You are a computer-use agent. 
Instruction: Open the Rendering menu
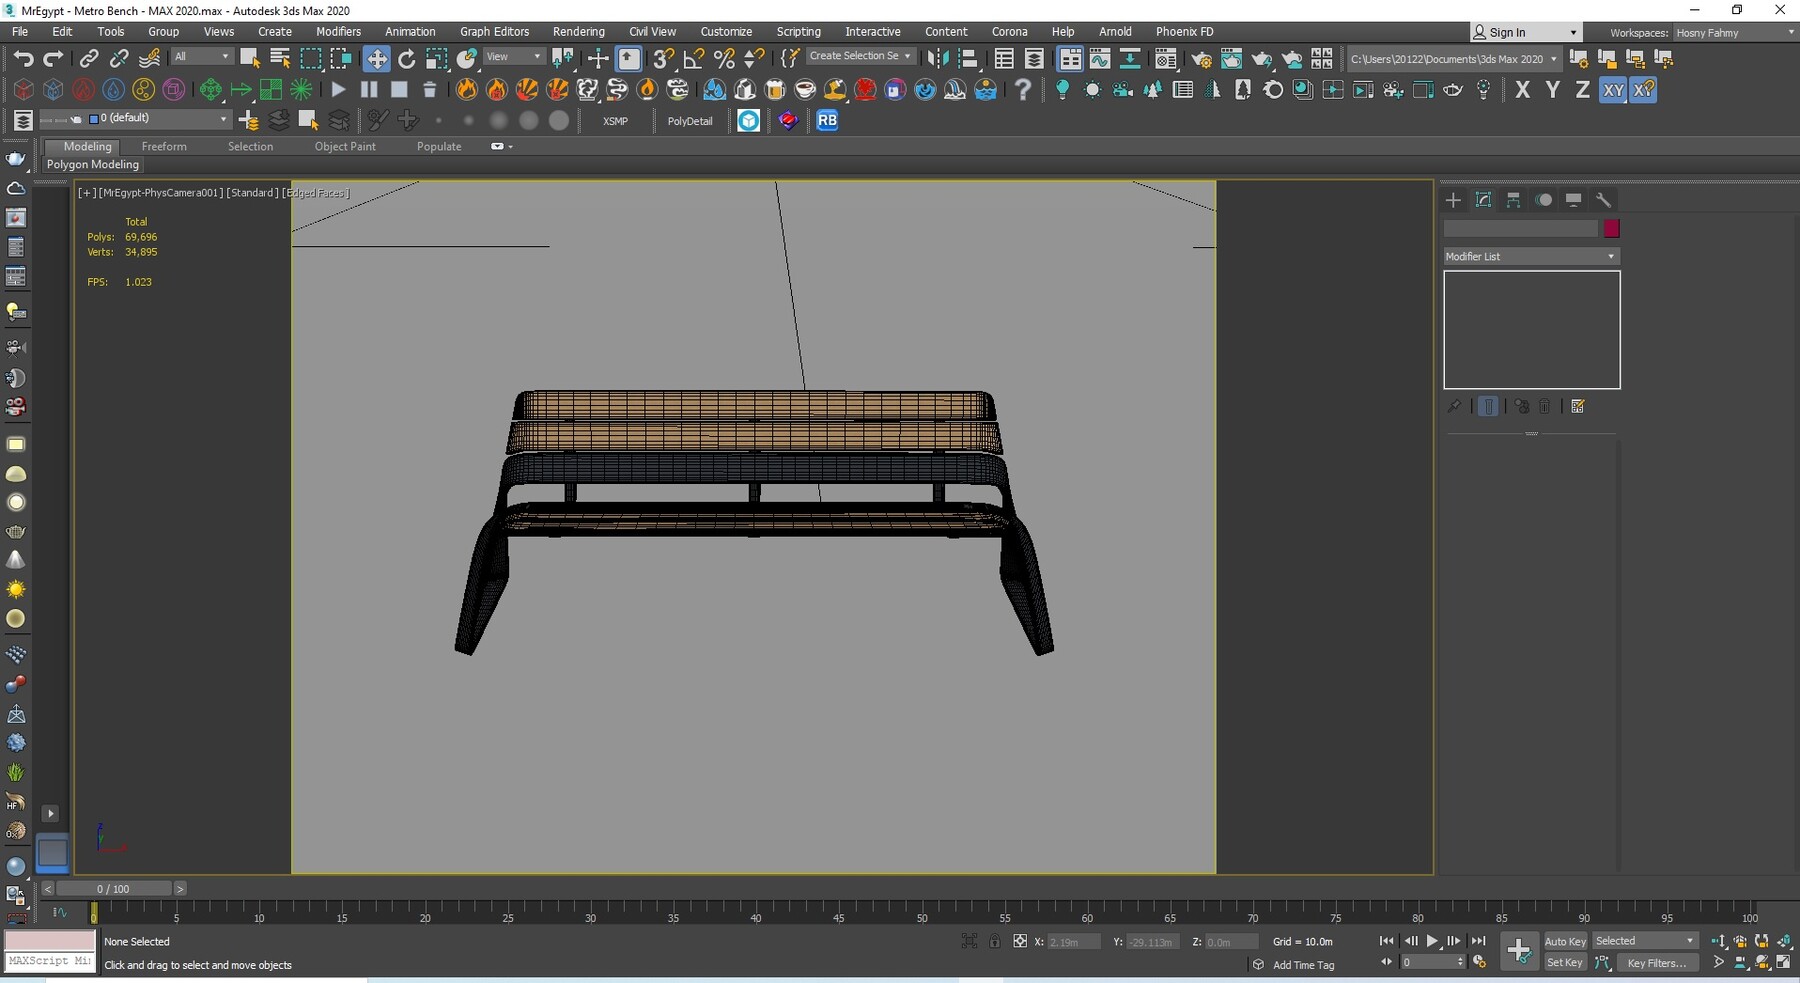[x=579, y=31]
